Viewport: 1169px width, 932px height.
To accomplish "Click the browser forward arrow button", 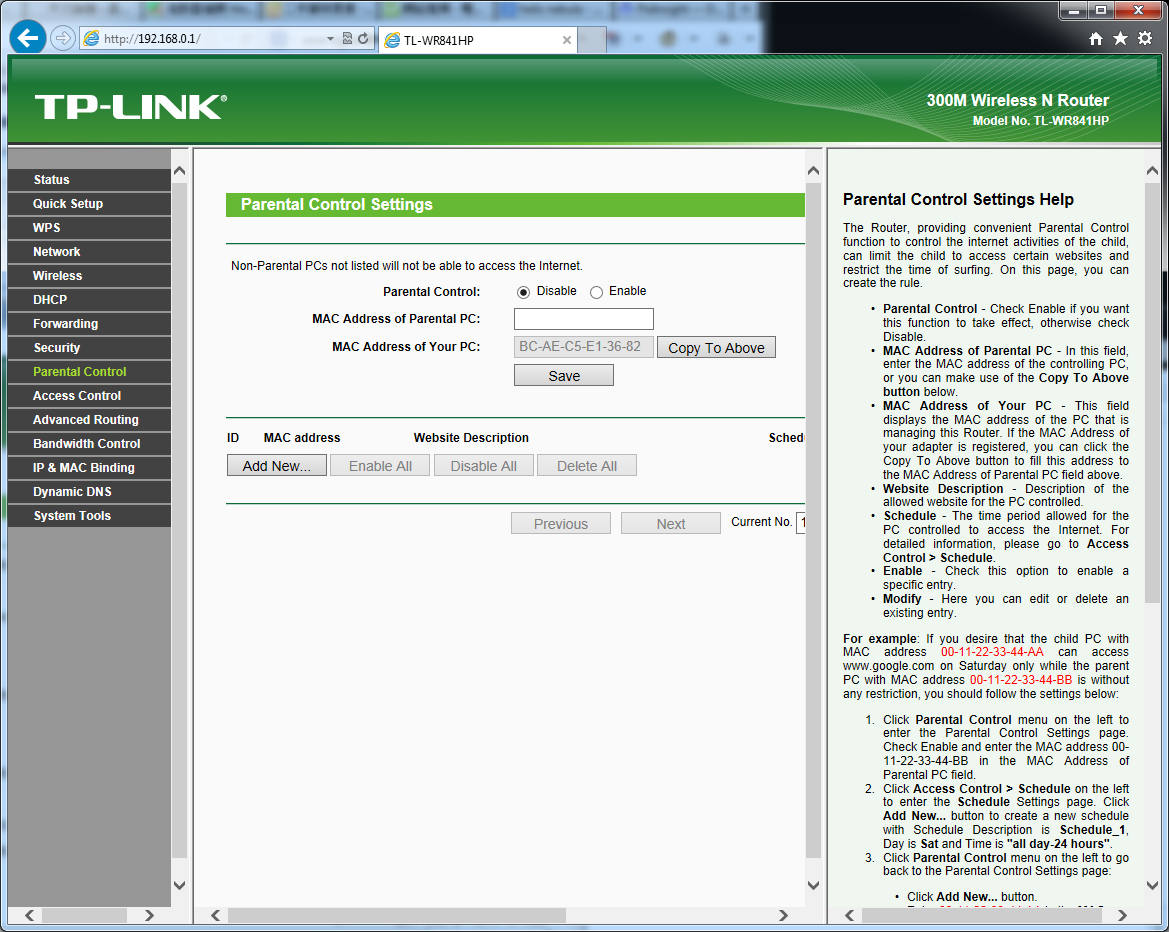I will [62, 39].
